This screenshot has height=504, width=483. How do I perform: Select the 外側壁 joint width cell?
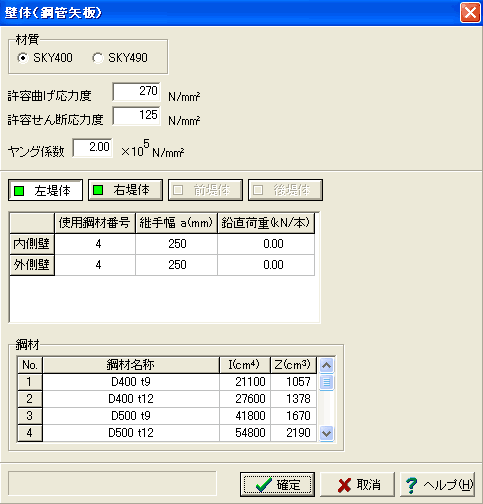pos(176,265)
